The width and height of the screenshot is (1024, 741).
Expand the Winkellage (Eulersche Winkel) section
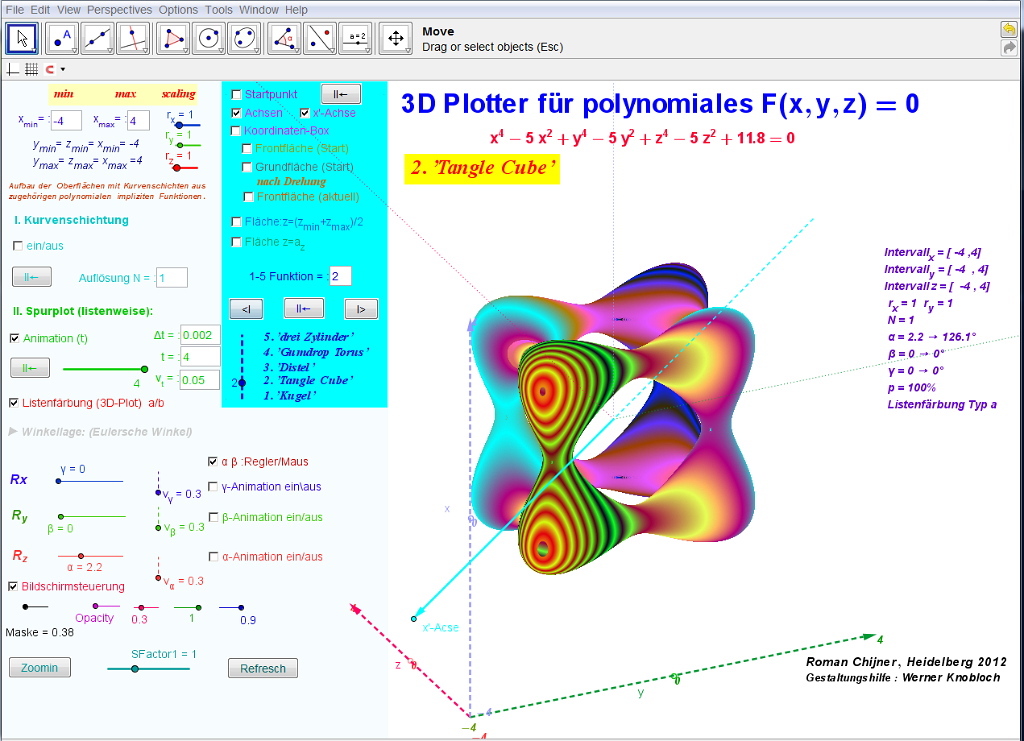(13, 432)
